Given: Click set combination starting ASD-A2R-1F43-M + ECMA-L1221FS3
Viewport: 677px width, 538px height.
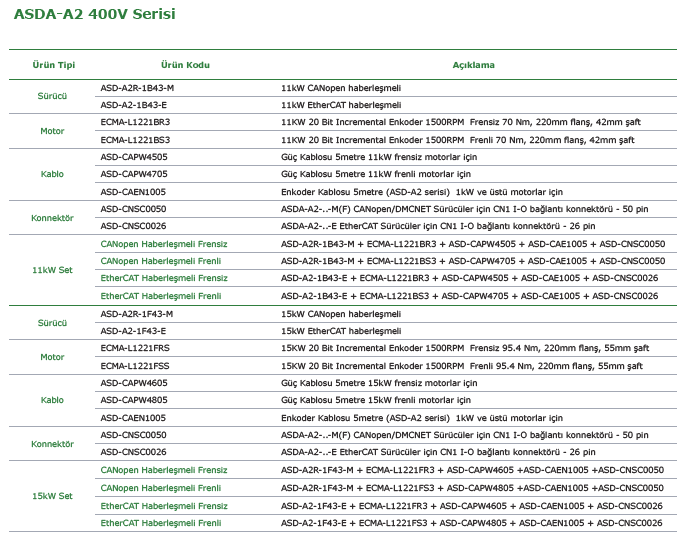Looking at the screenshot, I should [472, 488].
